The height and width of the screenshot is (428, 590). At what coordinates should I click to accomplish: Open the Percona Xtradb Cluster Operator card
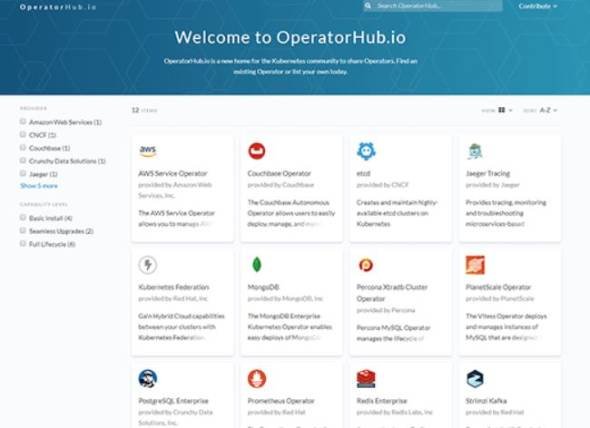400,302
